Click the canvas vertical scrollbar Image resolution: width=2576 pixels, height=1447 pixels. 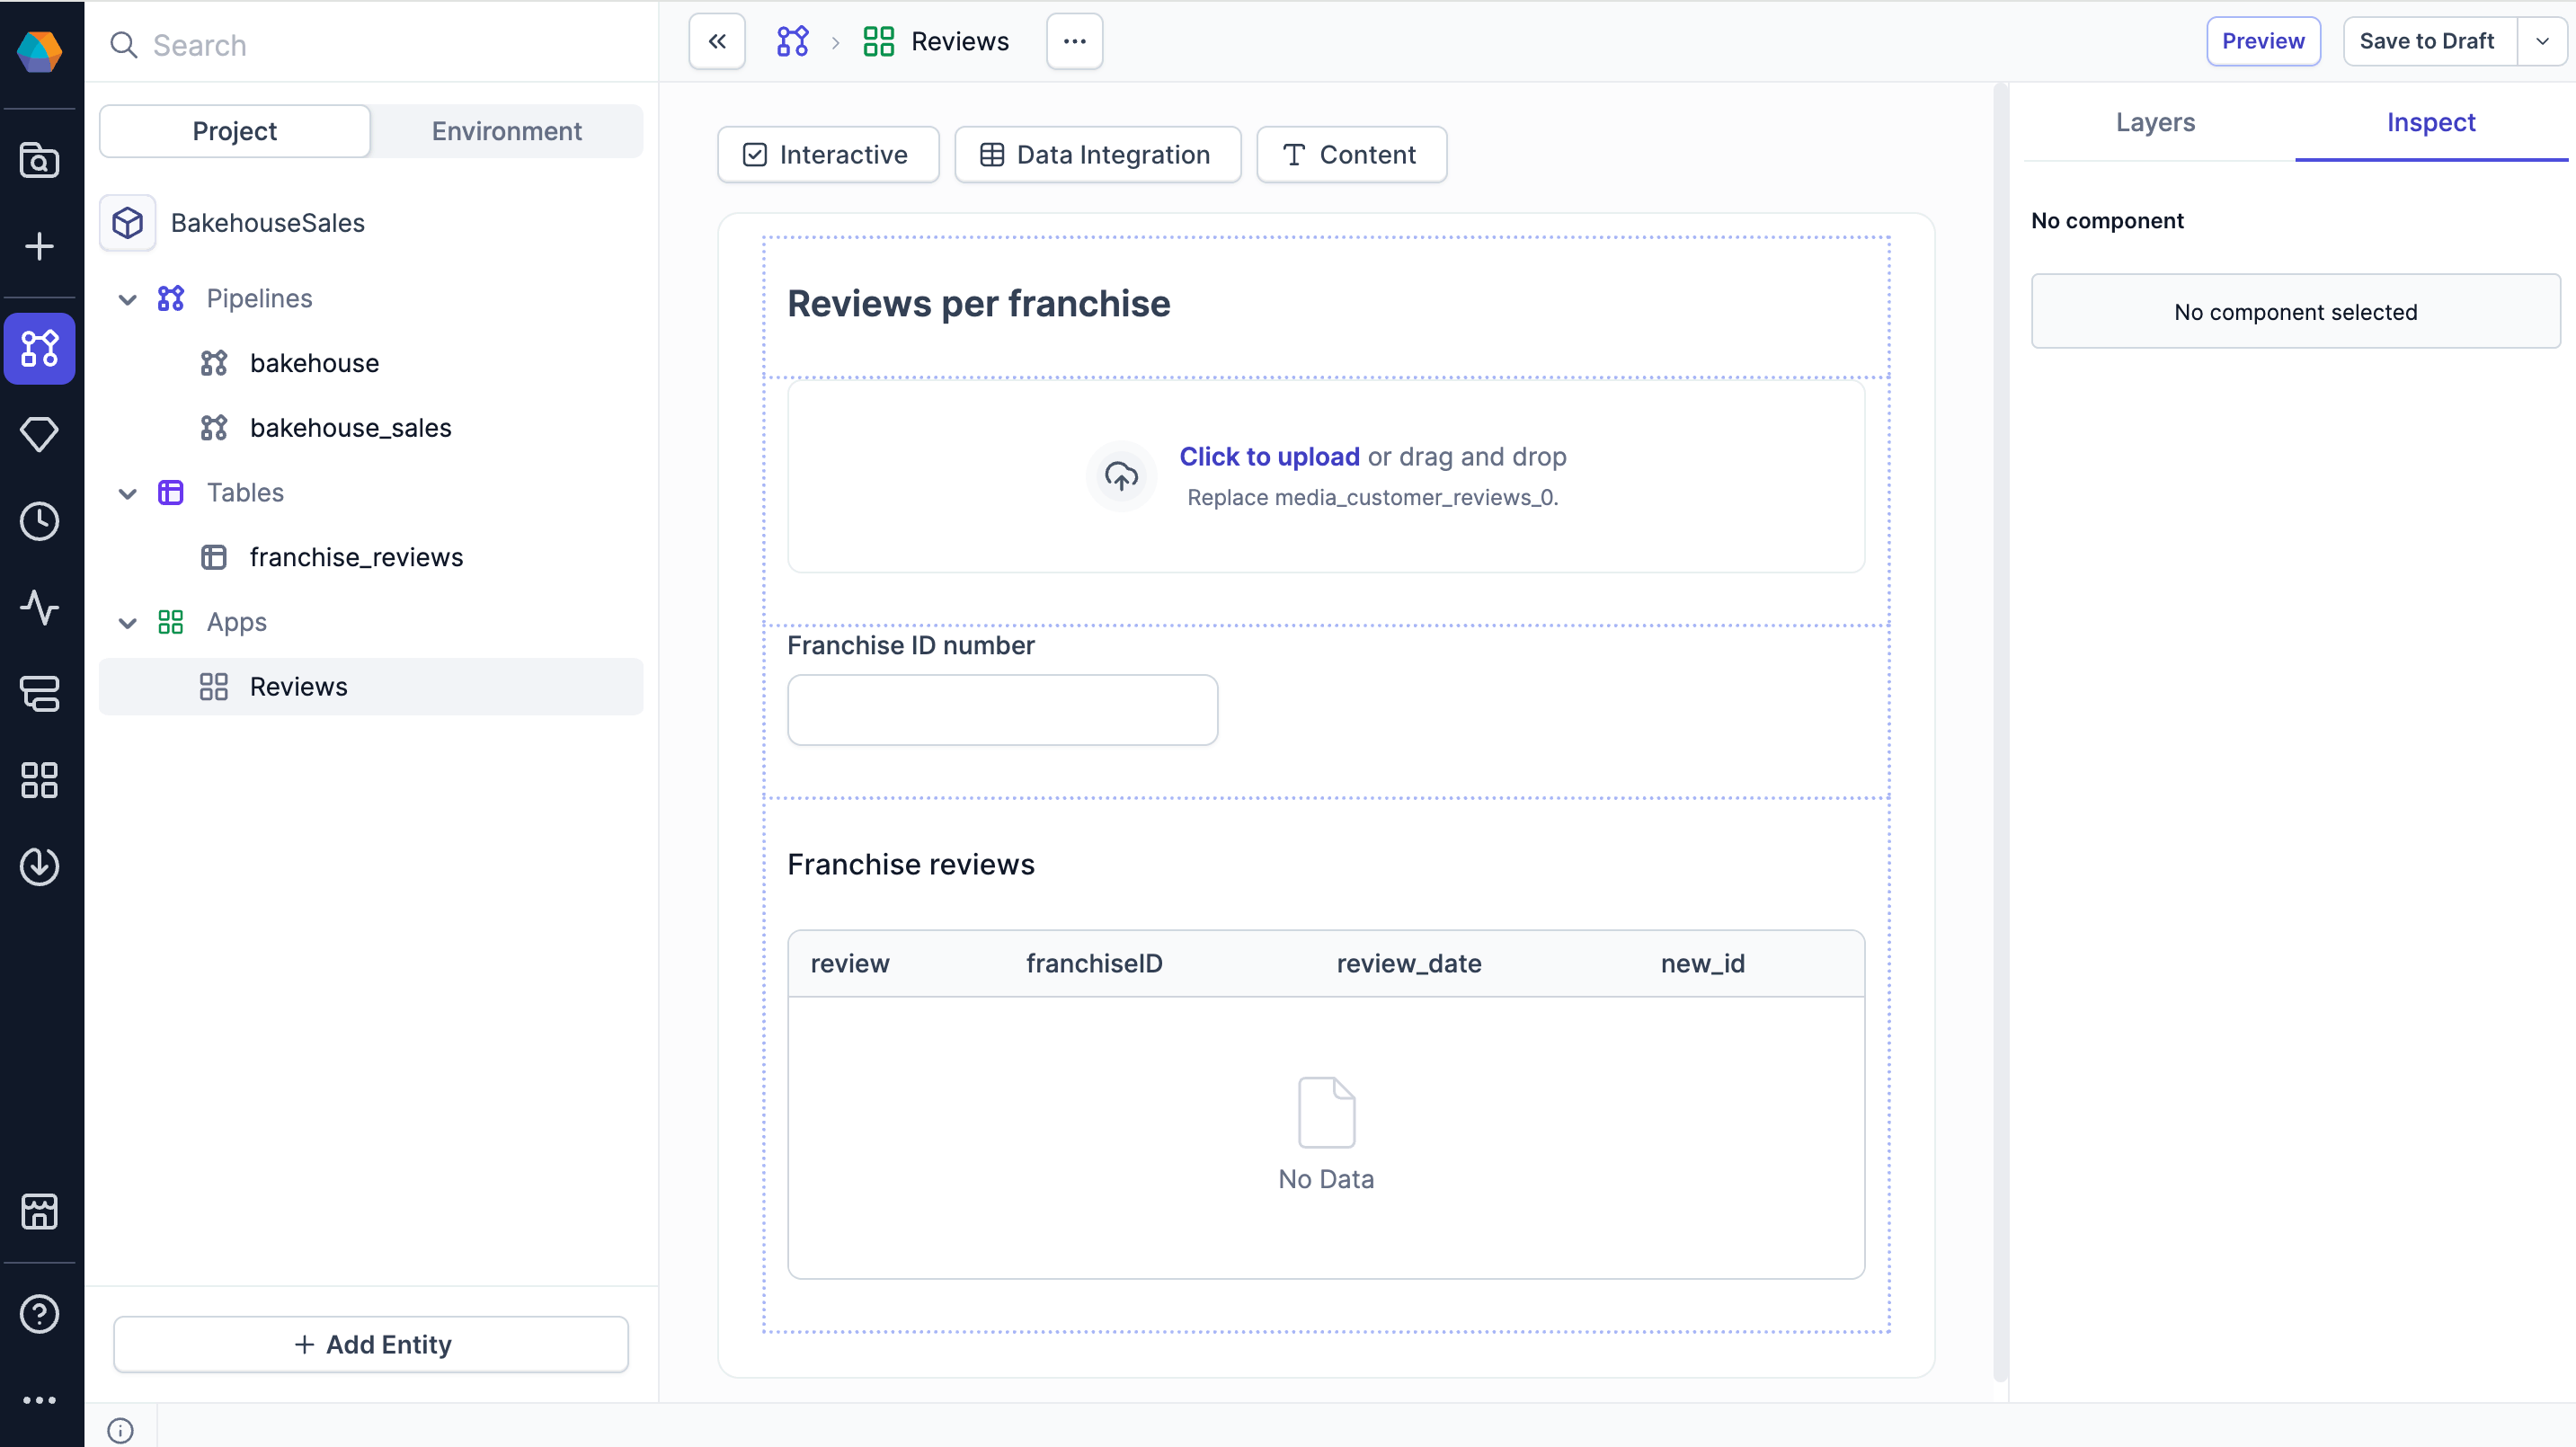tap(2000, 730)
